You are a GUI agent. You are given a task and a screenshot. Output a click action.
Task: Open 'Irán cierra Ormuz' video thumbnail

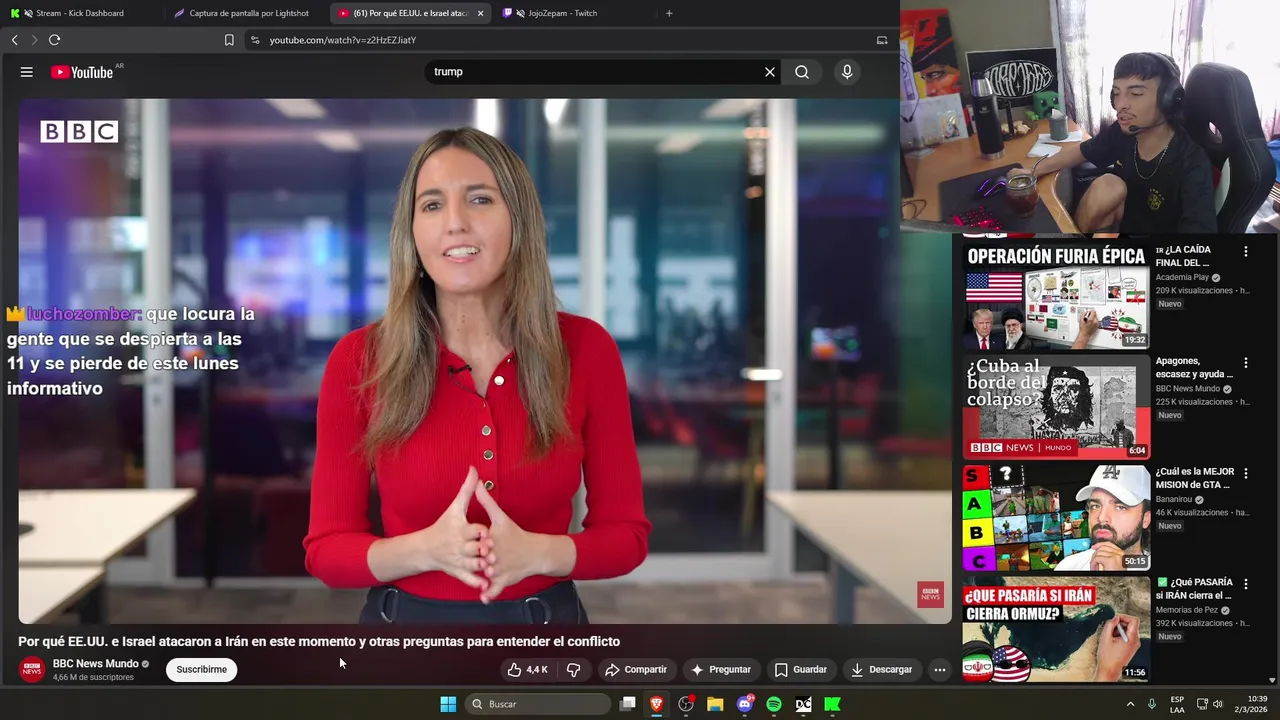pyautogui.click(x=1056, y=628)
